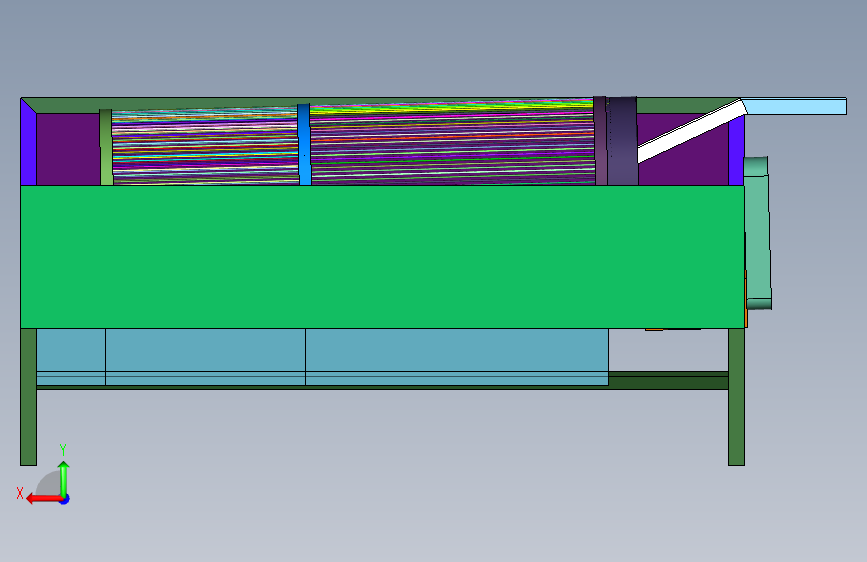This screenshot has height=562, width=867.
Task: Select the blue collection tray under the frame
Action: [x=322, y=357]
